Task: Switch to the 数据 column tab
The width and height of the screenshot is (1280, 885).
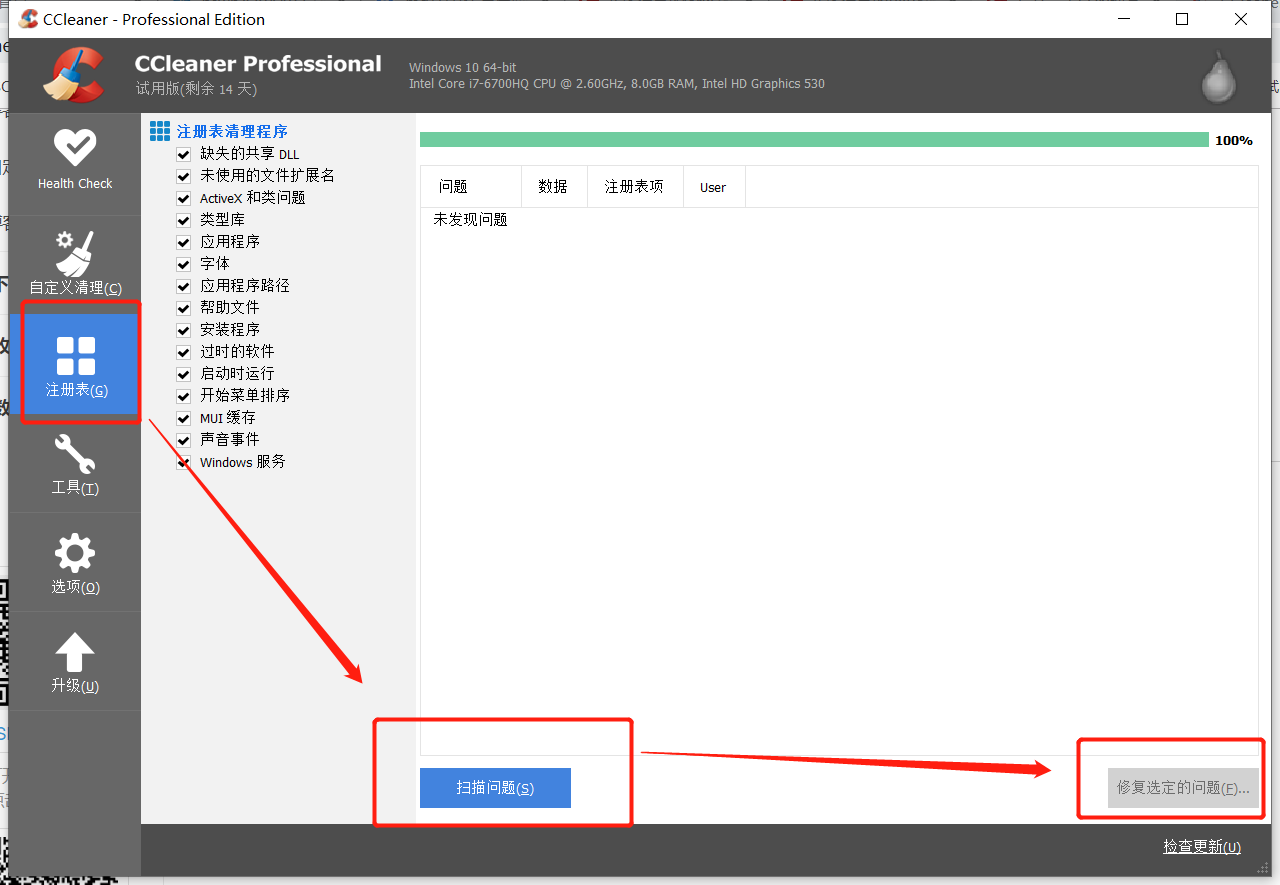Action: [554, 186]
